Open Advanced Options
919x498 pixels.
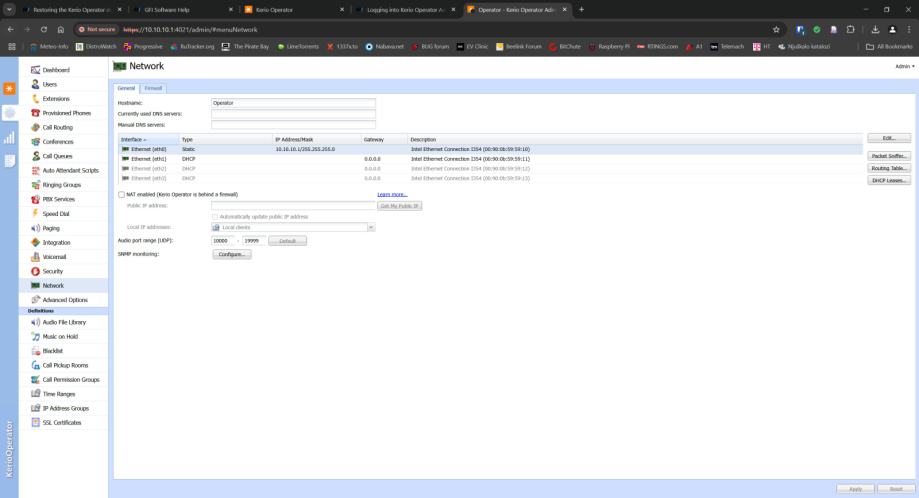[x=65, y=300]
